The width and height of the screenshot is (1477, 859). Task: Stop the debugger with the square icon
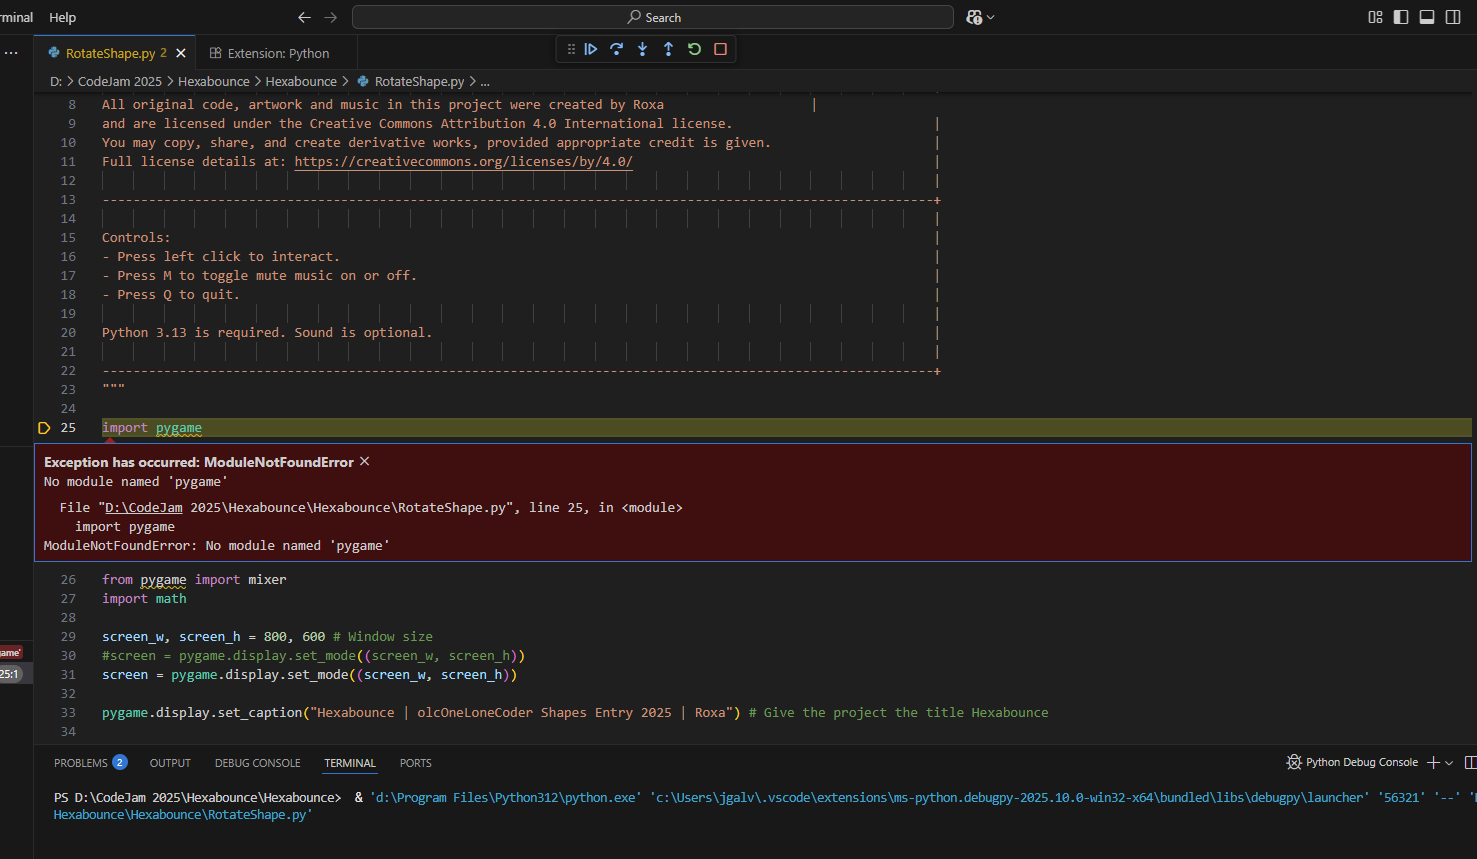click(720, 49)
